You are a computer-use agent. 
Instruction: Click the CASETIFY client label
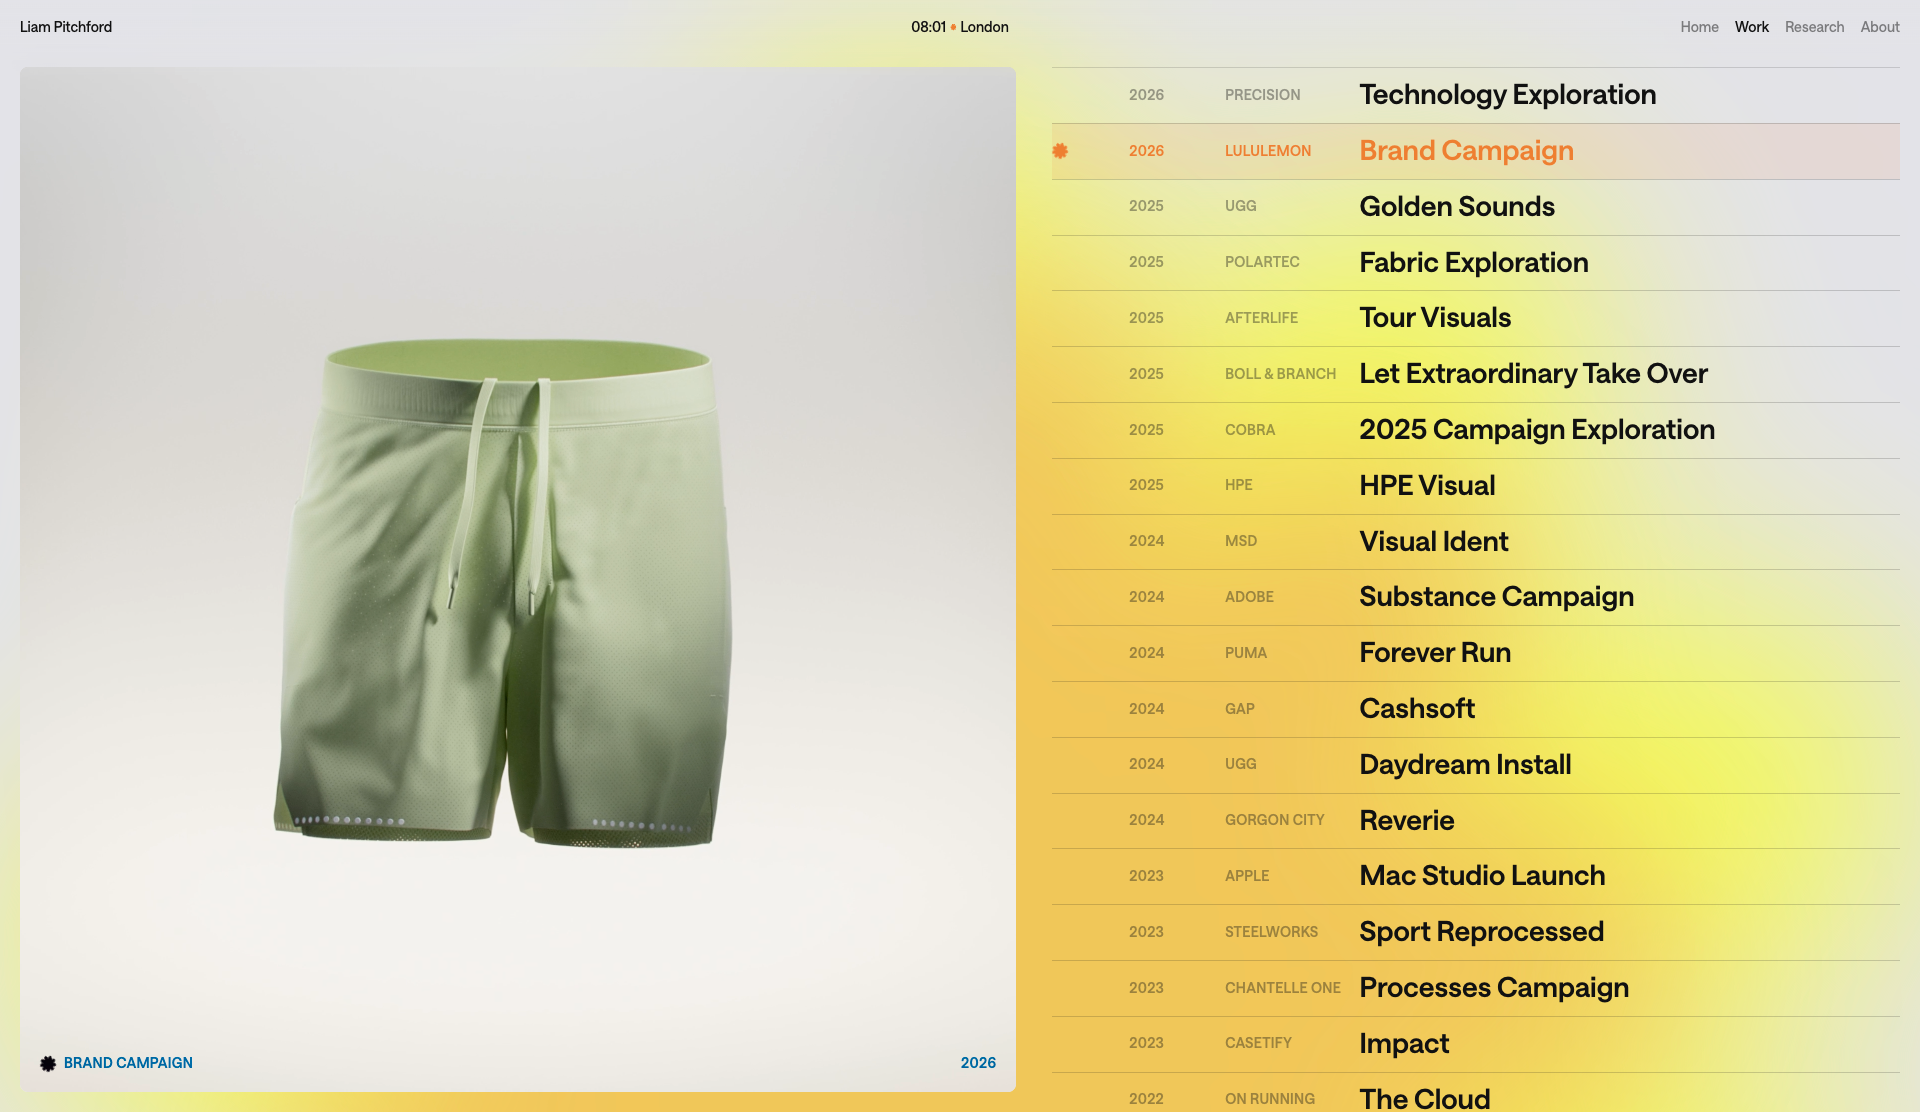click(1258, 1043)
